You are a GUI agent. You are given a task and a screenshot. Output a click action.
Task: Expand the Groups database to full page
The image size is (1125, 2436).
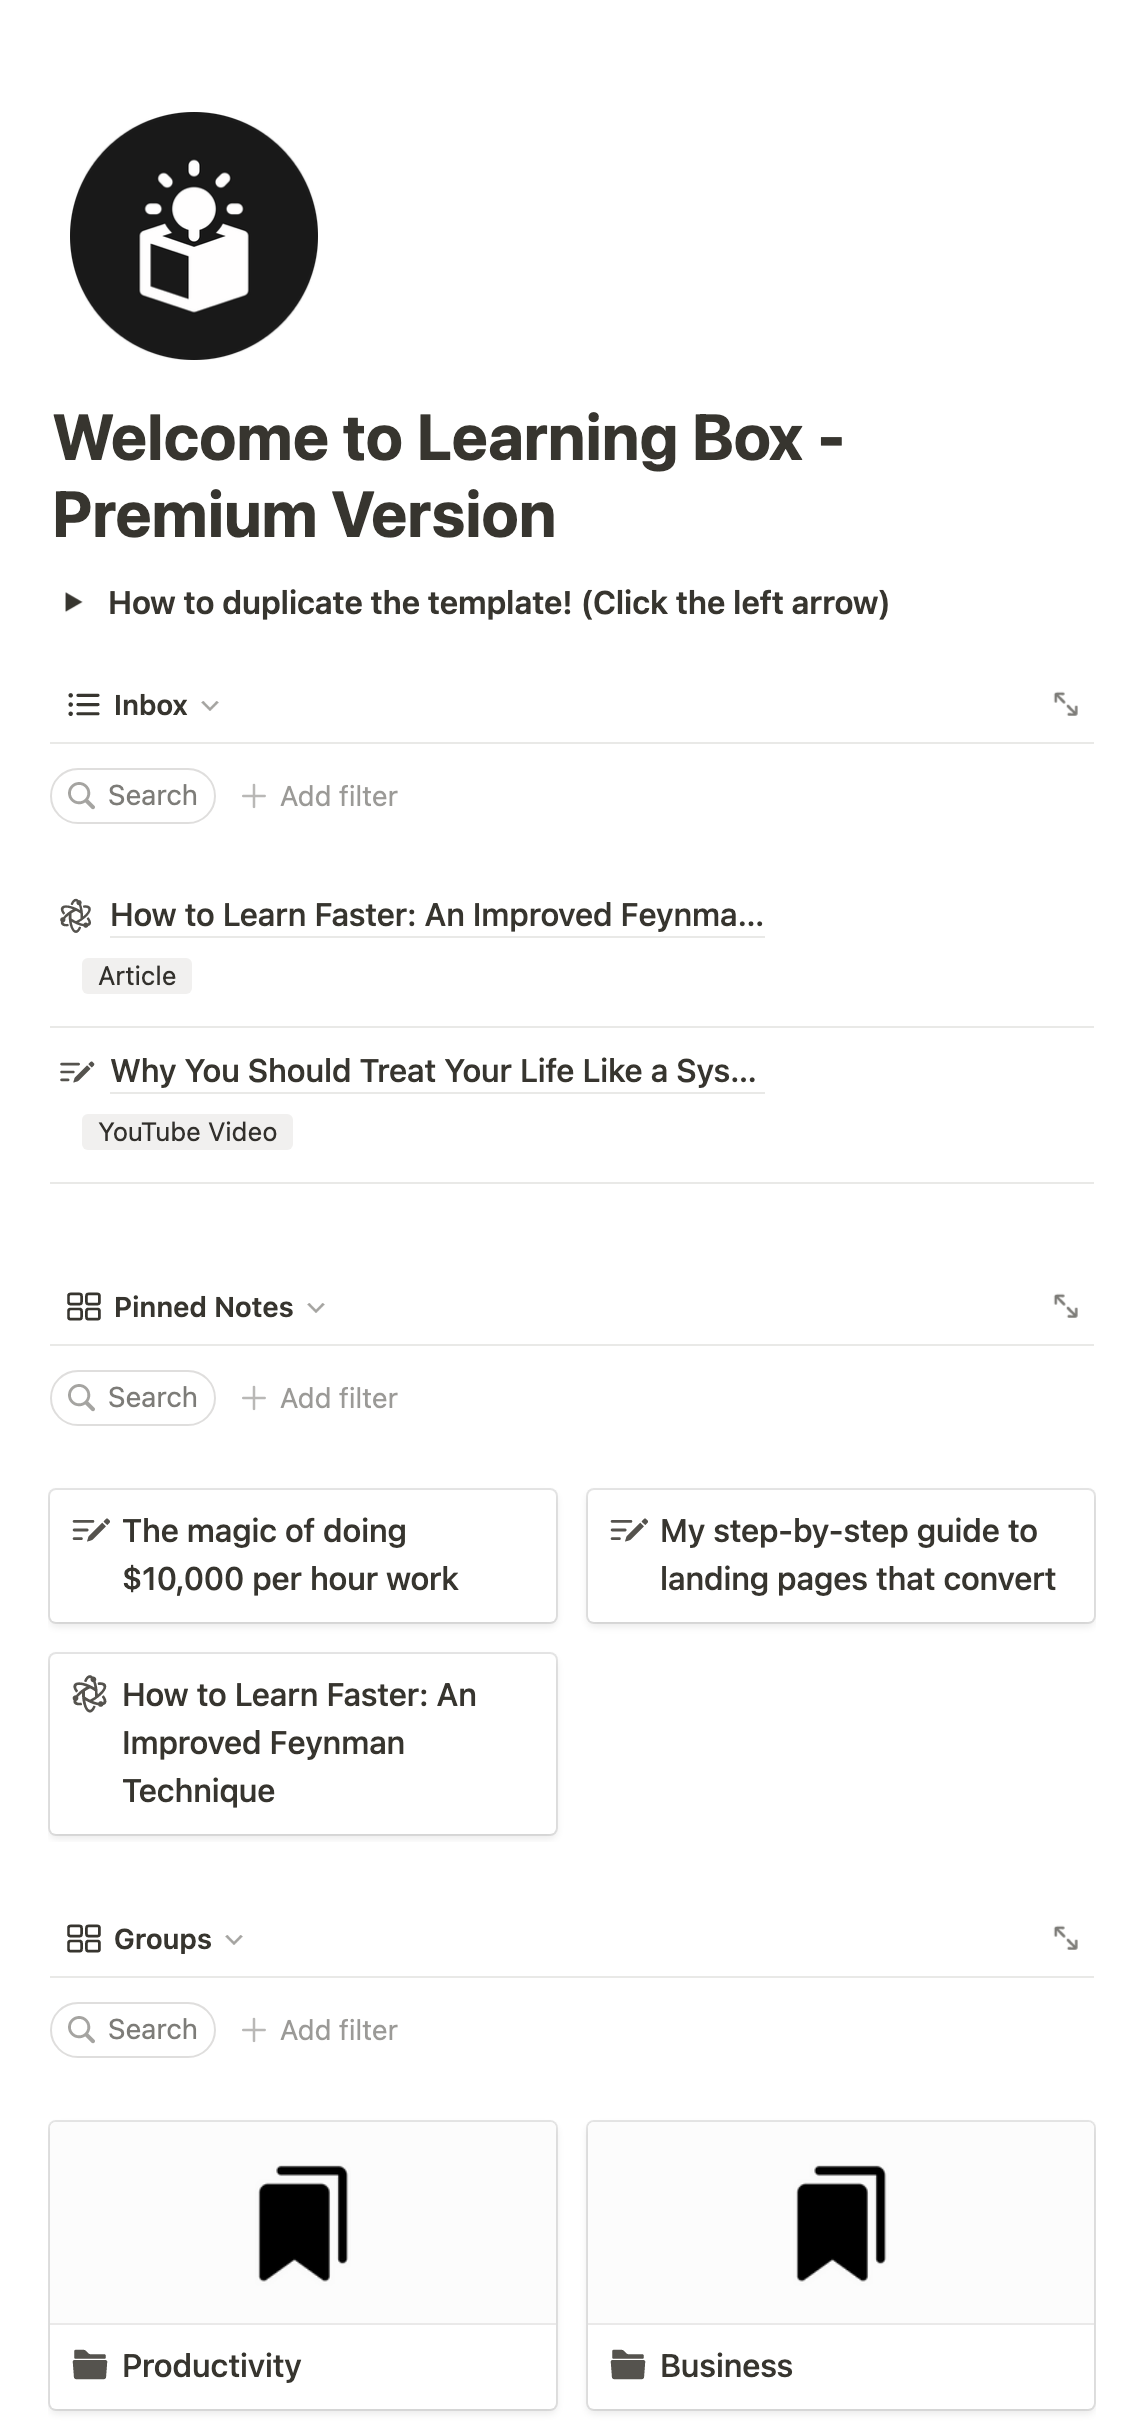point(1065,1939)
